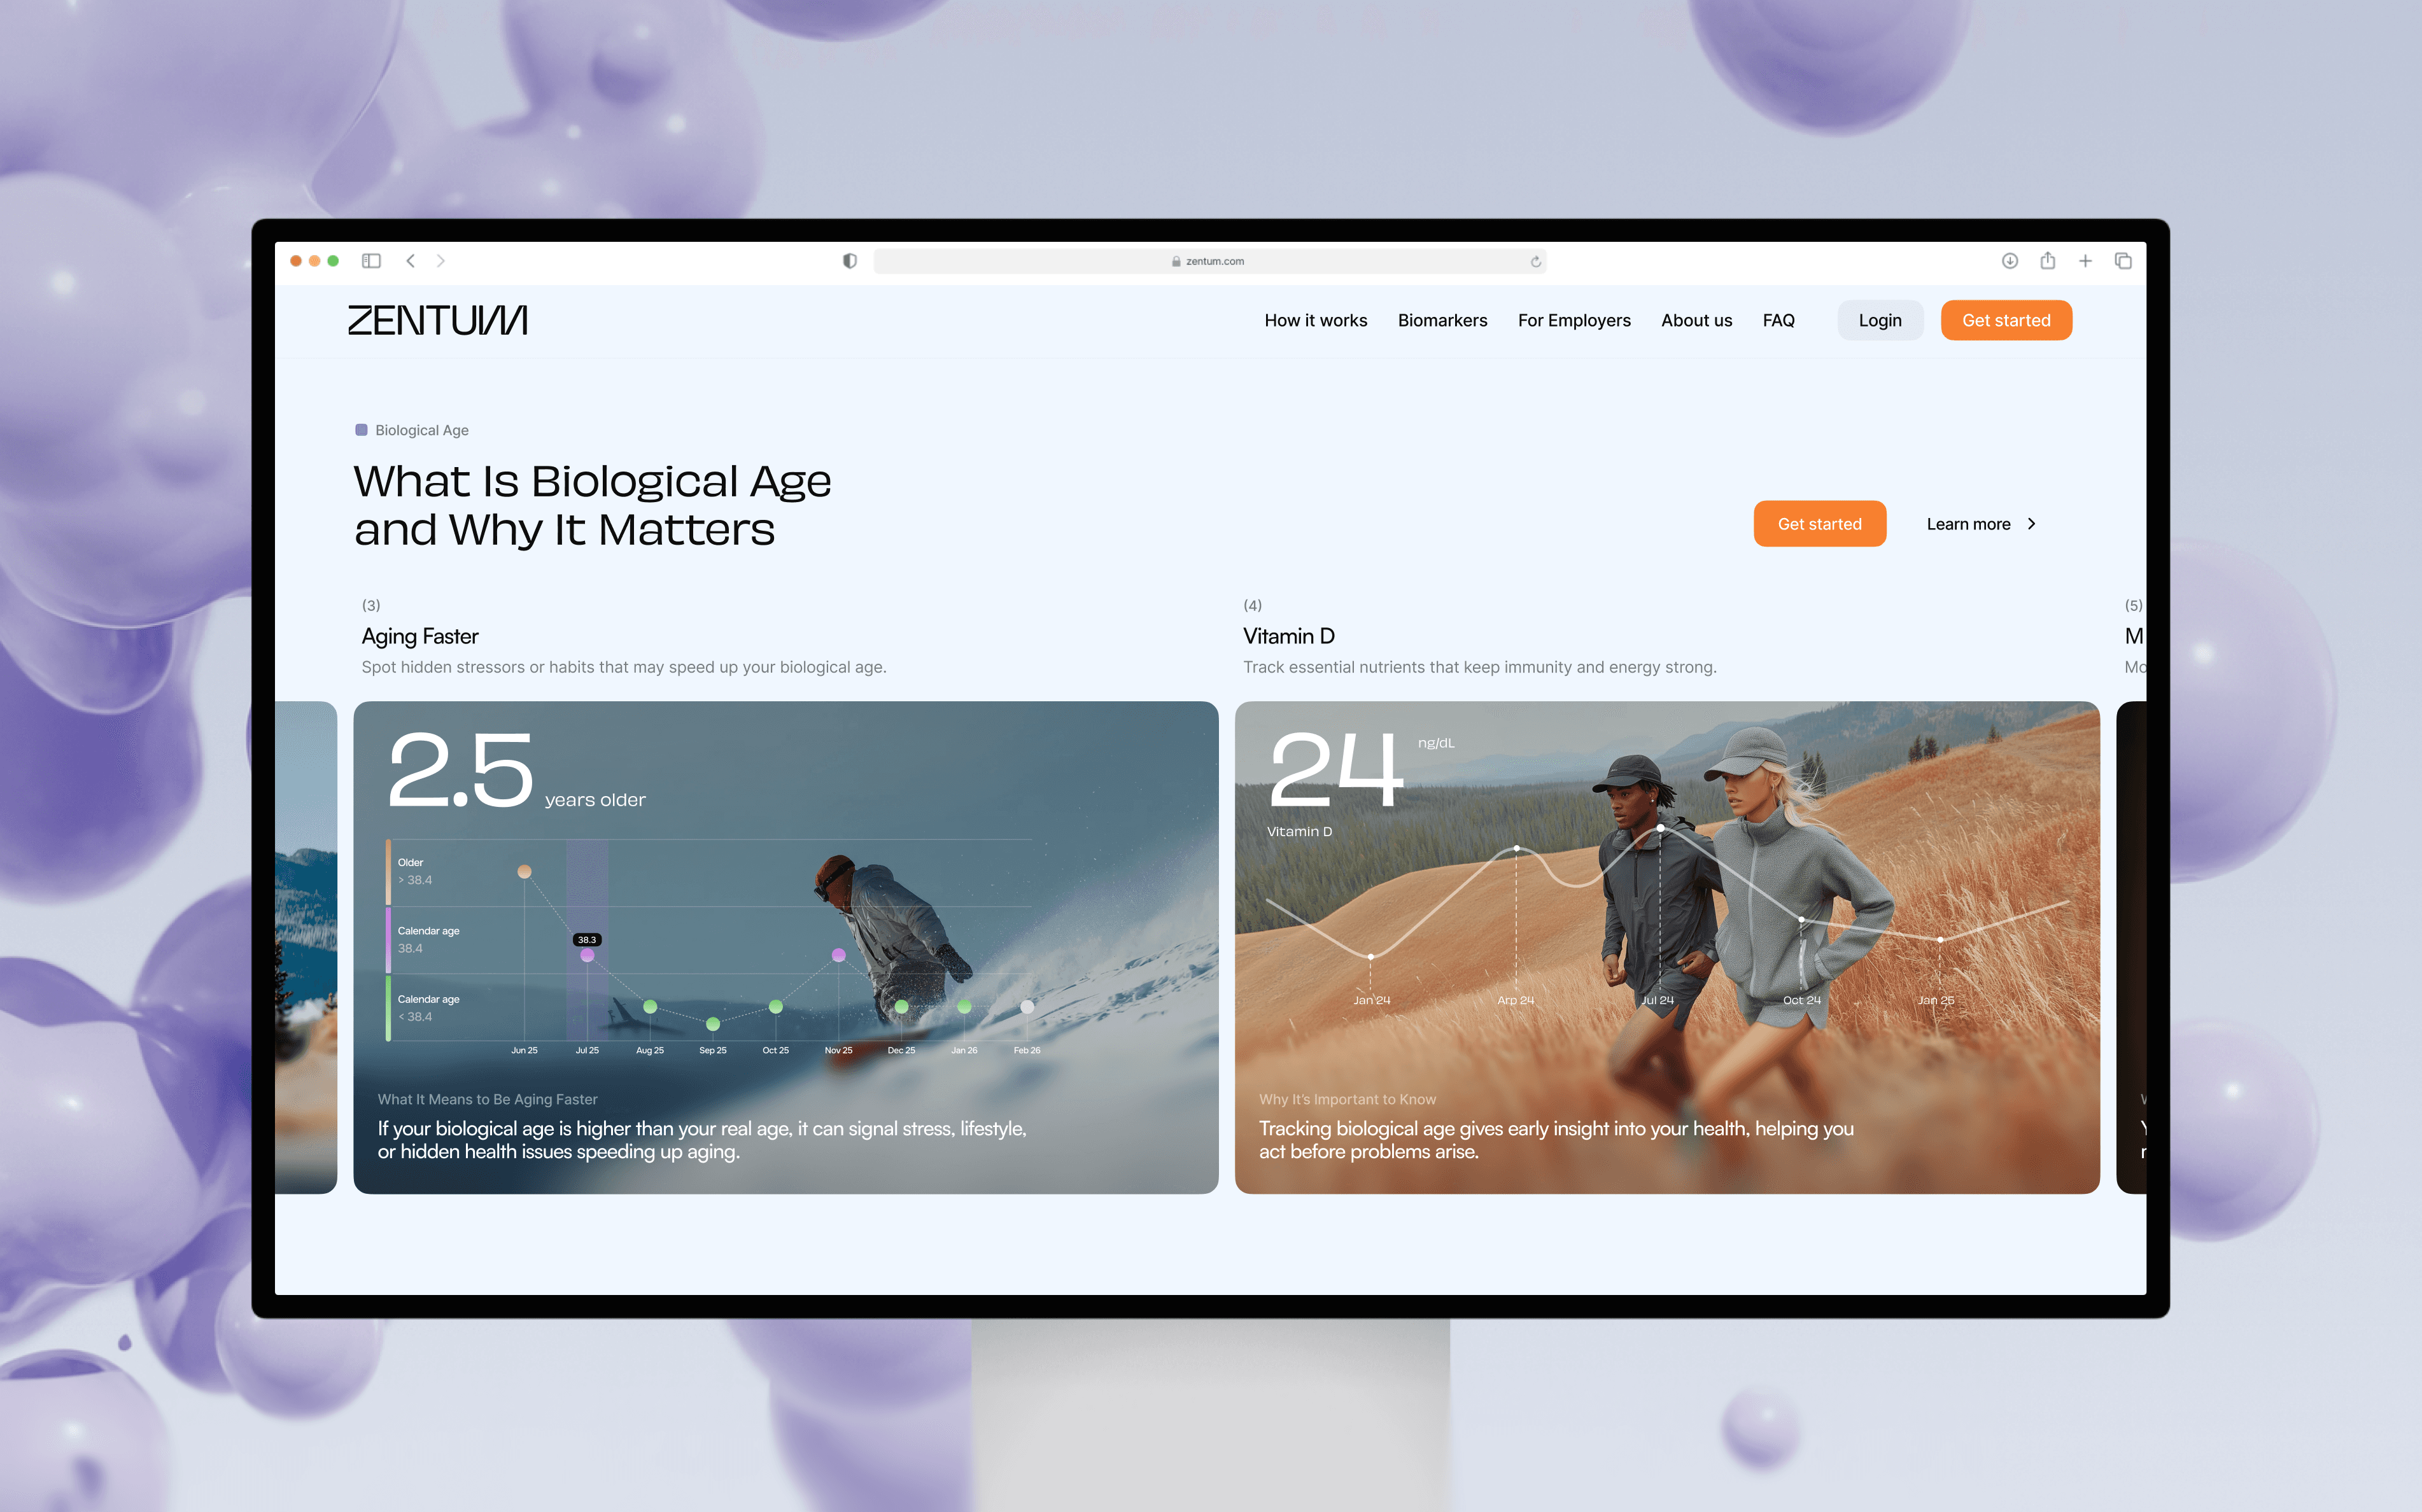Click the privacy shield icon
Screen dimensions: 2422x1512
click(x=849, y=261)
